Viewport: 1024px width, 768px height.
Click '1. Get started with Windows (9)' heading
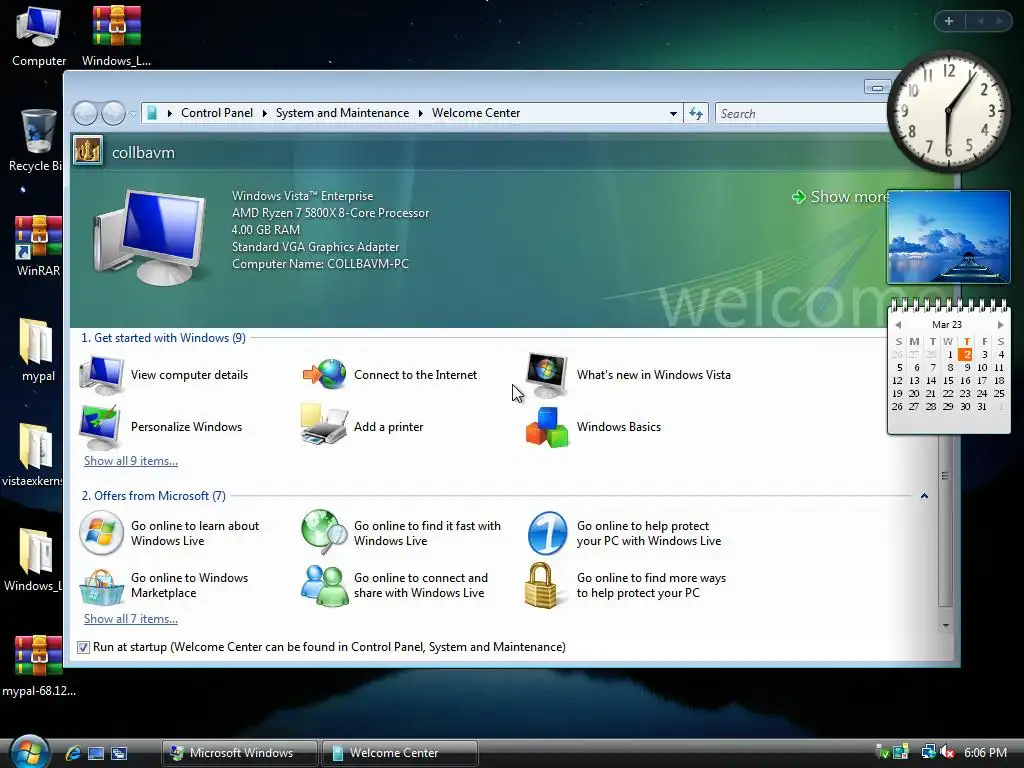coord(163,338)
